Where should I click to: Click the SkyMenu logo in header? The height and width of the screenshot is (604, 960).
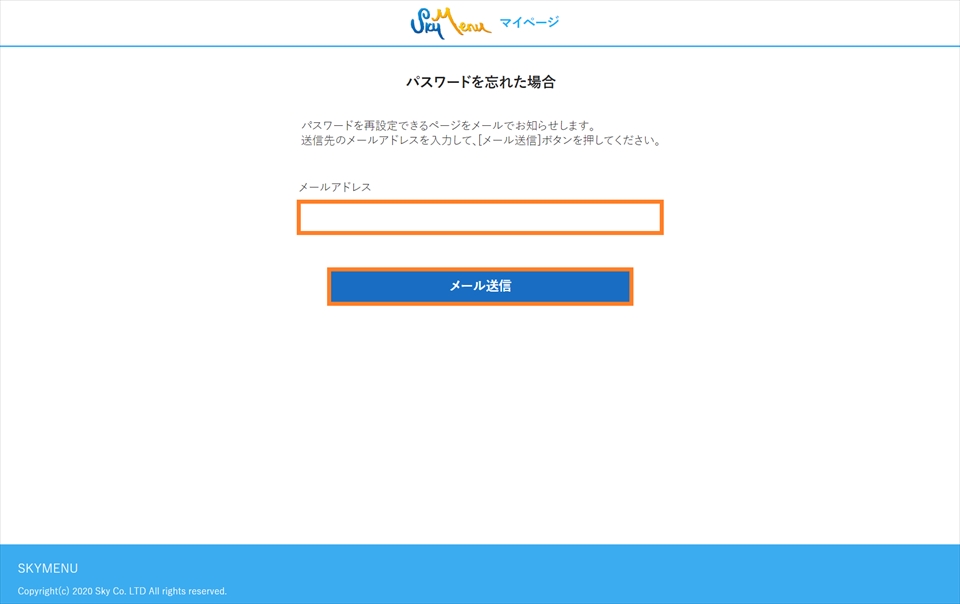[x=450, y=23]
